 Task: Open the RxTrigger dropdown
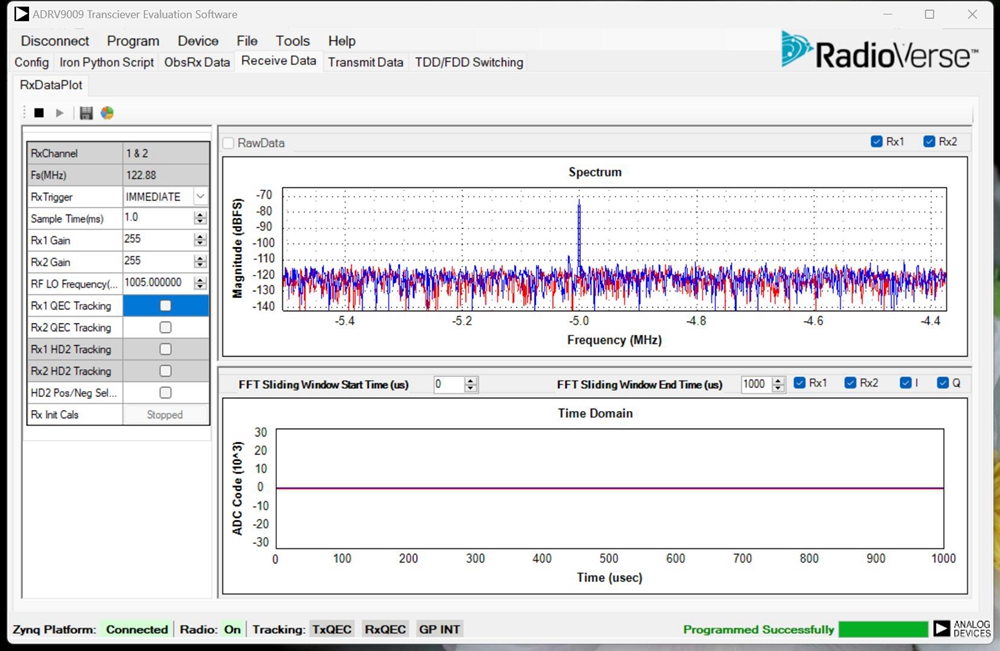point(200,197)
